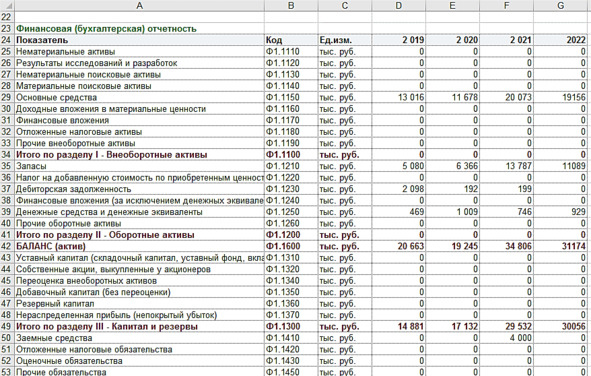591x376 pixels.
Task: Select value '192' in 2020 column
Action: 453,189
